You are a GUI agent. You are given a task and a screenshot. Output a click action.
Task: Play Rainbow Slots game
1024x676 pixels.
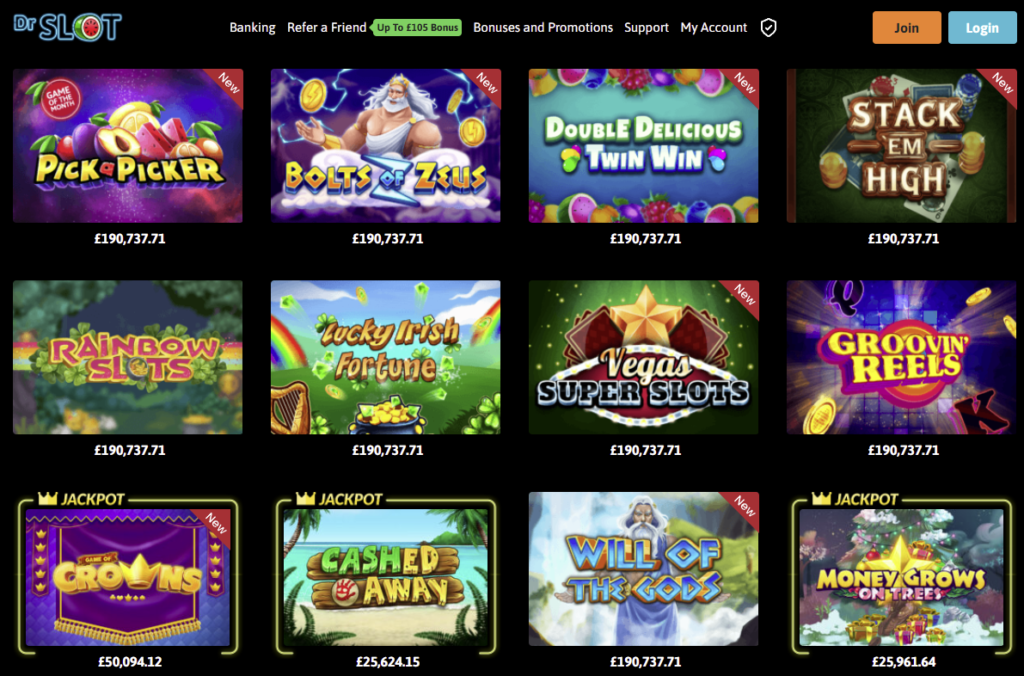click(128, 357)
